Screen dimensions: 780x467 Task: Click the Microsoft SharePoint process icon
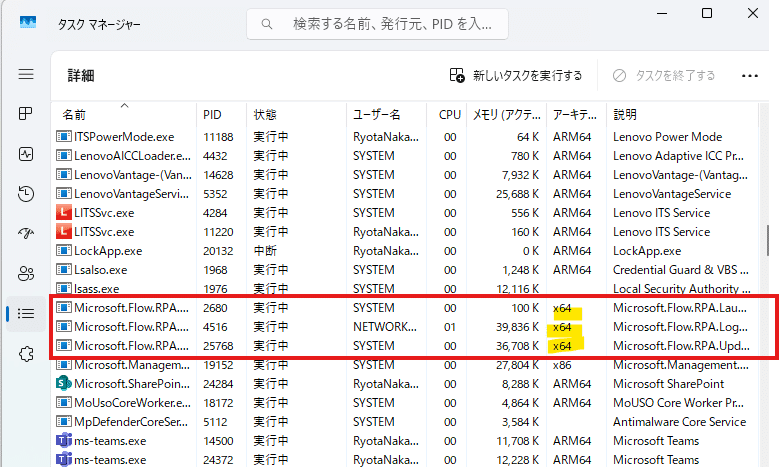(x=64, y=384)
